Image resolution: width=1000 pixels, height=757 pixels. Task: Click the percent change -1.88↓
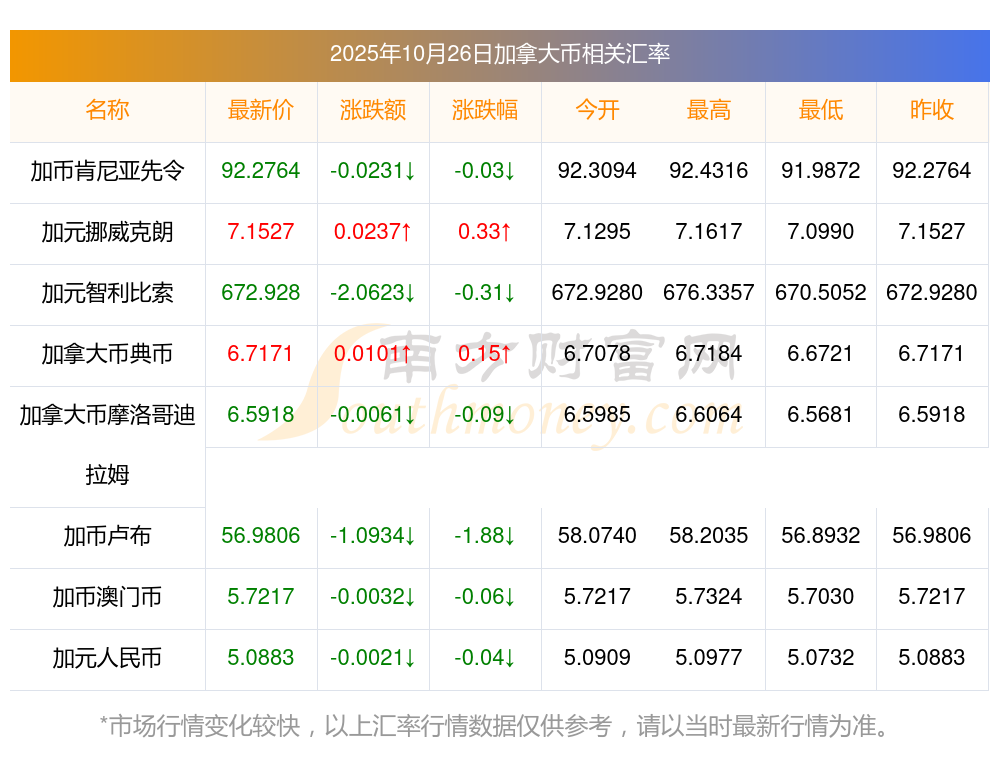[485, 535]
